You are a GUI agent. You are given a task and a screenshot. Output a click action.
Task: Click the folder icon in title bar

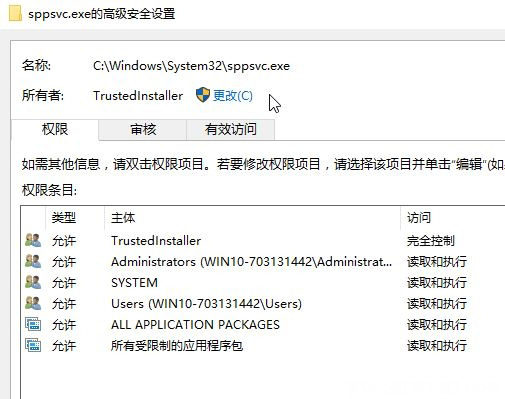(x=15, y=14)
